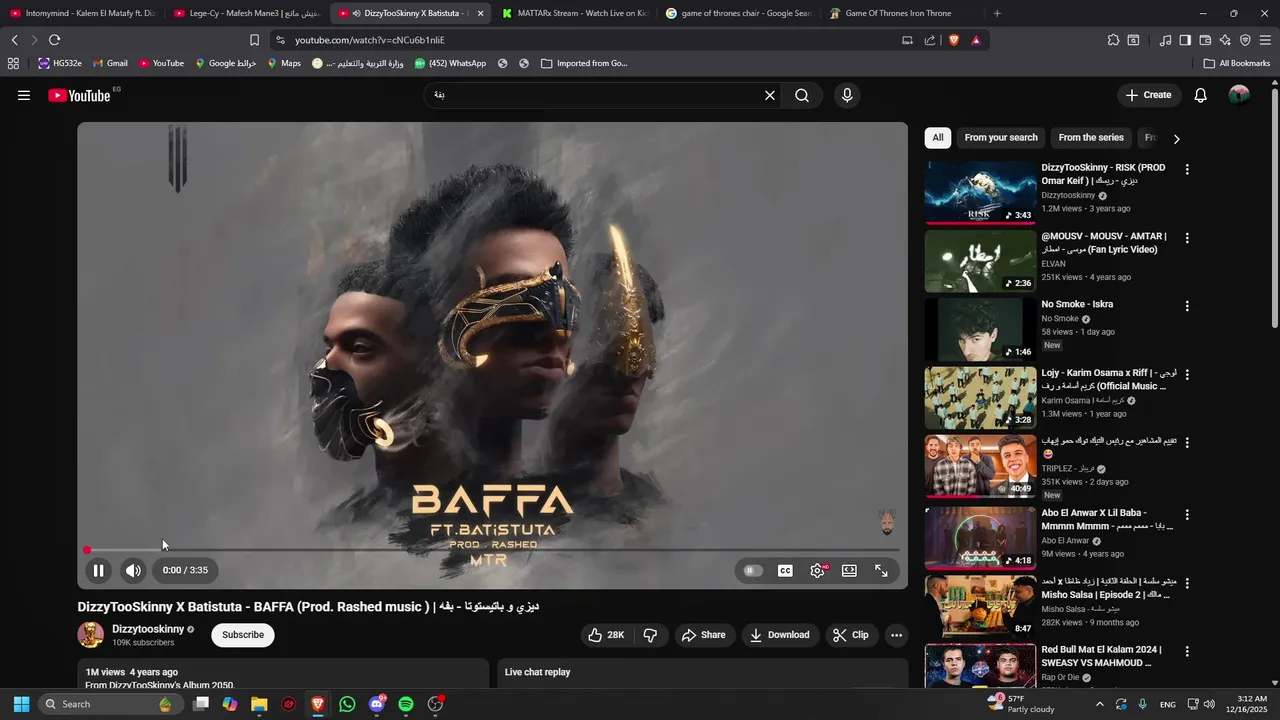1280x720 pixels.
Task: Go back in browser history
Action: 14,40
